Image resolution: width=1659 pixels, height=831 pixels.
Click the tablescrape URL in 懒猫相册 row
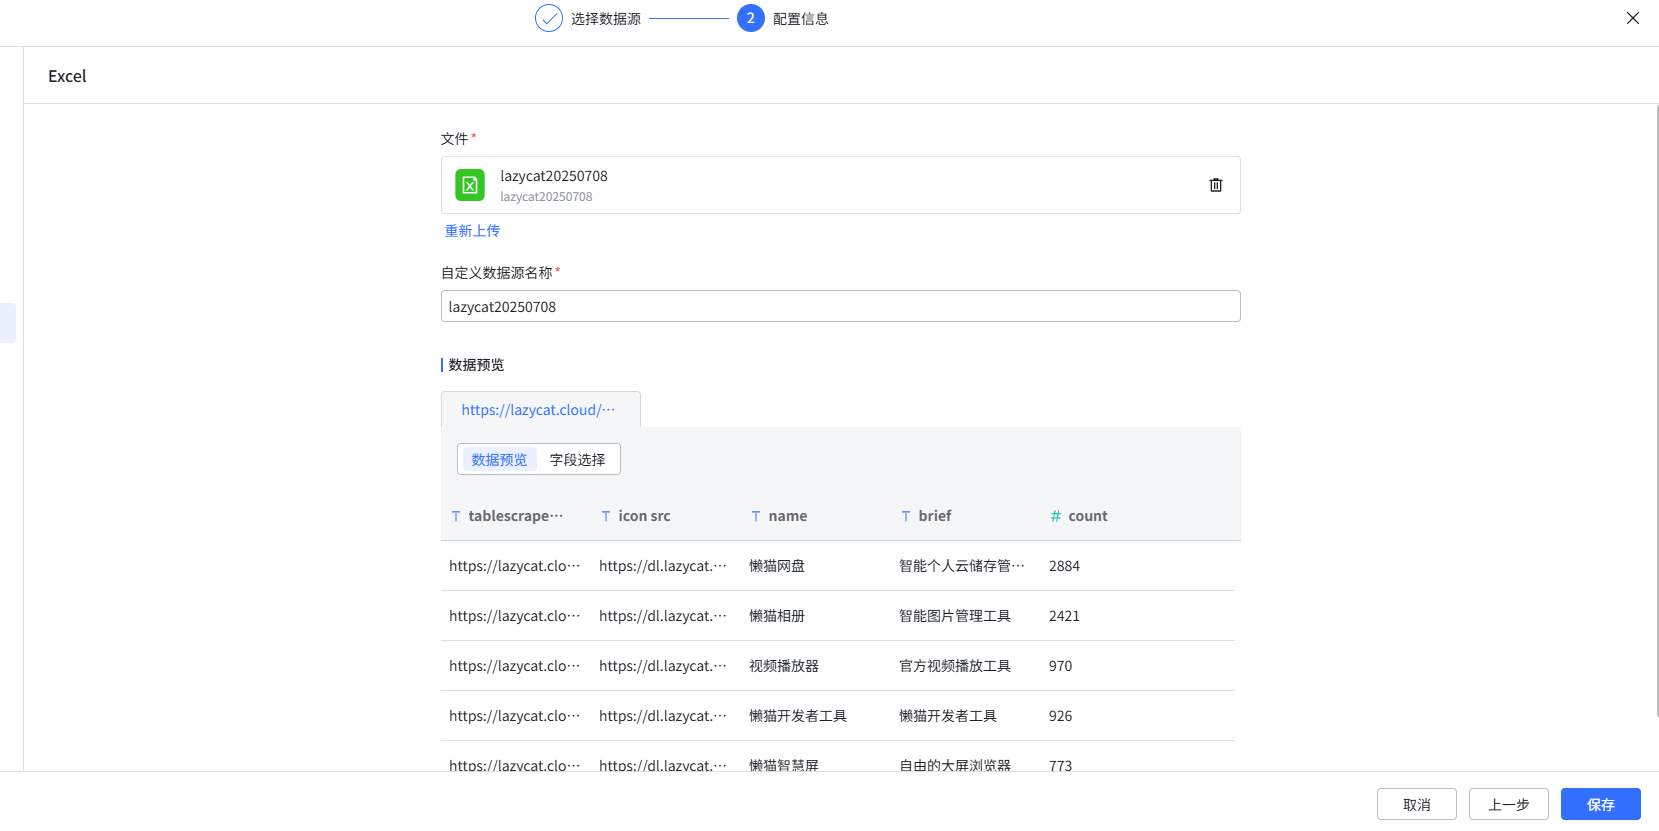click(514, 616)
